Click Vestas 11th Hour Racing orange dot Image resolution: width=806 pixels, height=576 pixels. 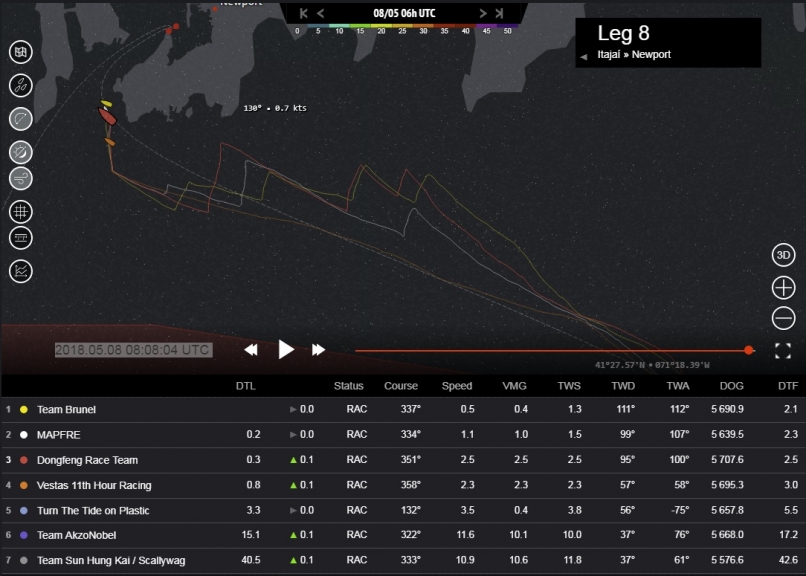pyautogui.click(x=24, y=485)
